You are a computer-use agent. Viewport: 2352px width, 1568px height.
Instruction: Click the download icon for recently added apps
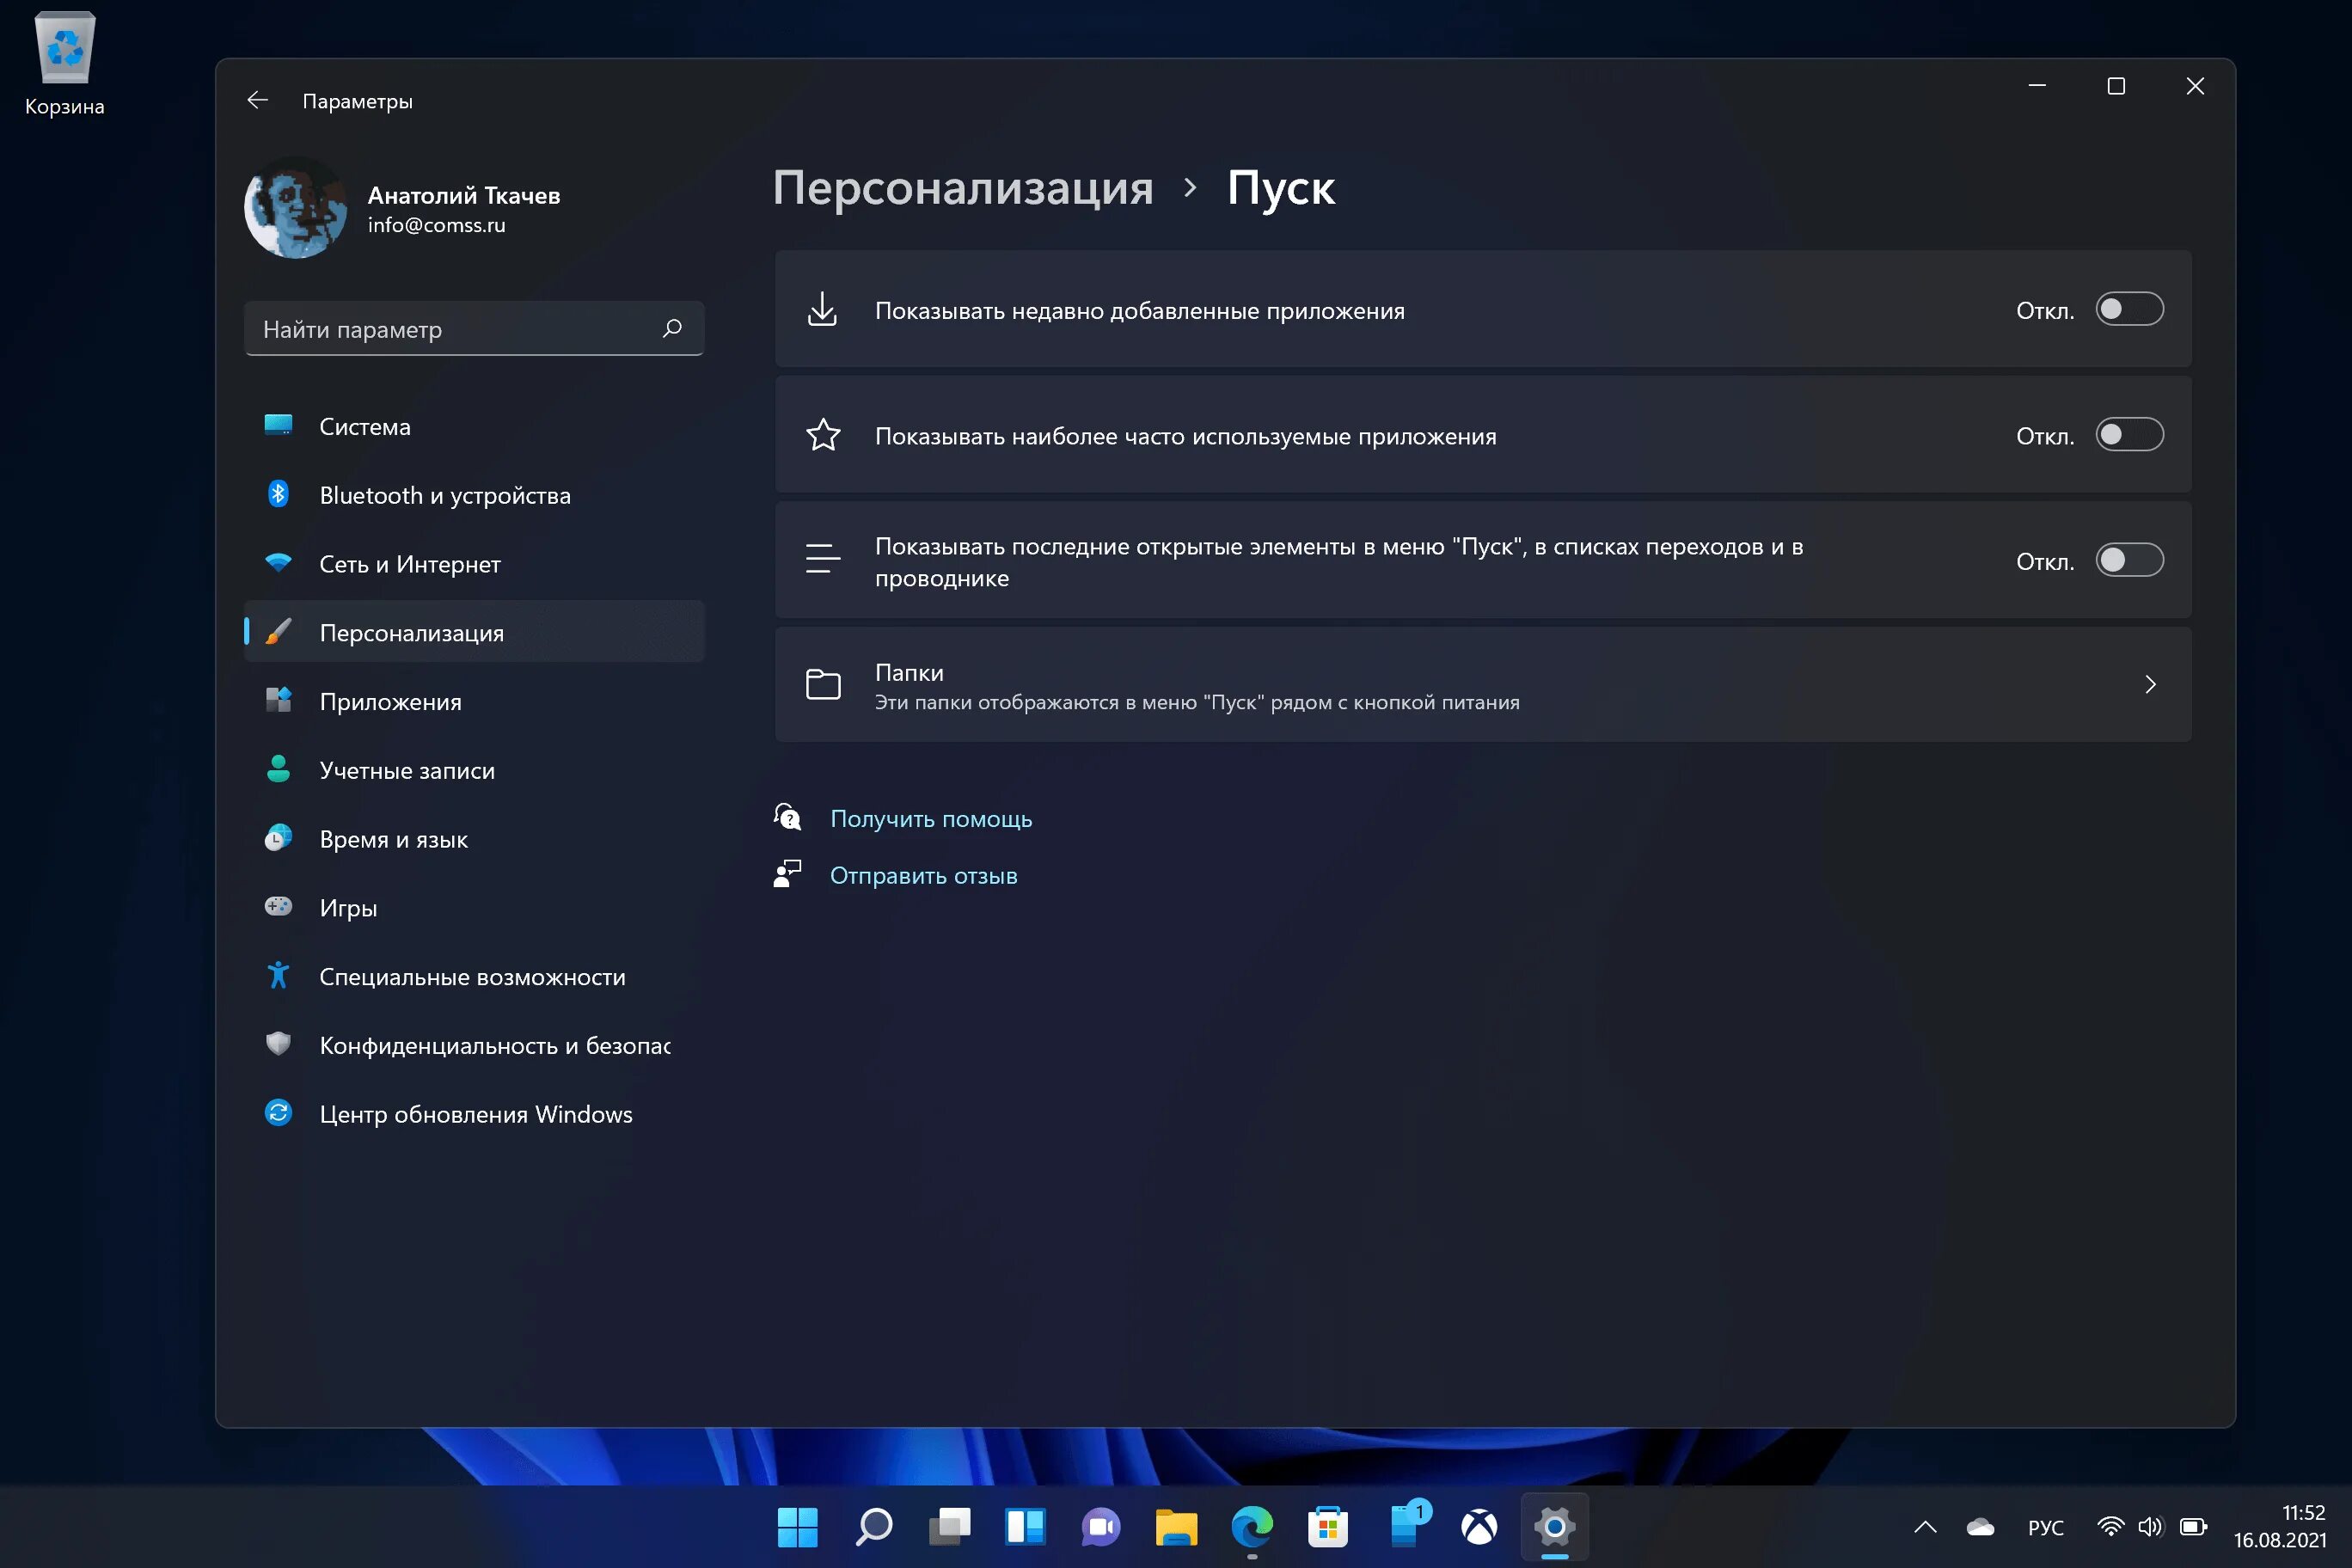point(822,309)
